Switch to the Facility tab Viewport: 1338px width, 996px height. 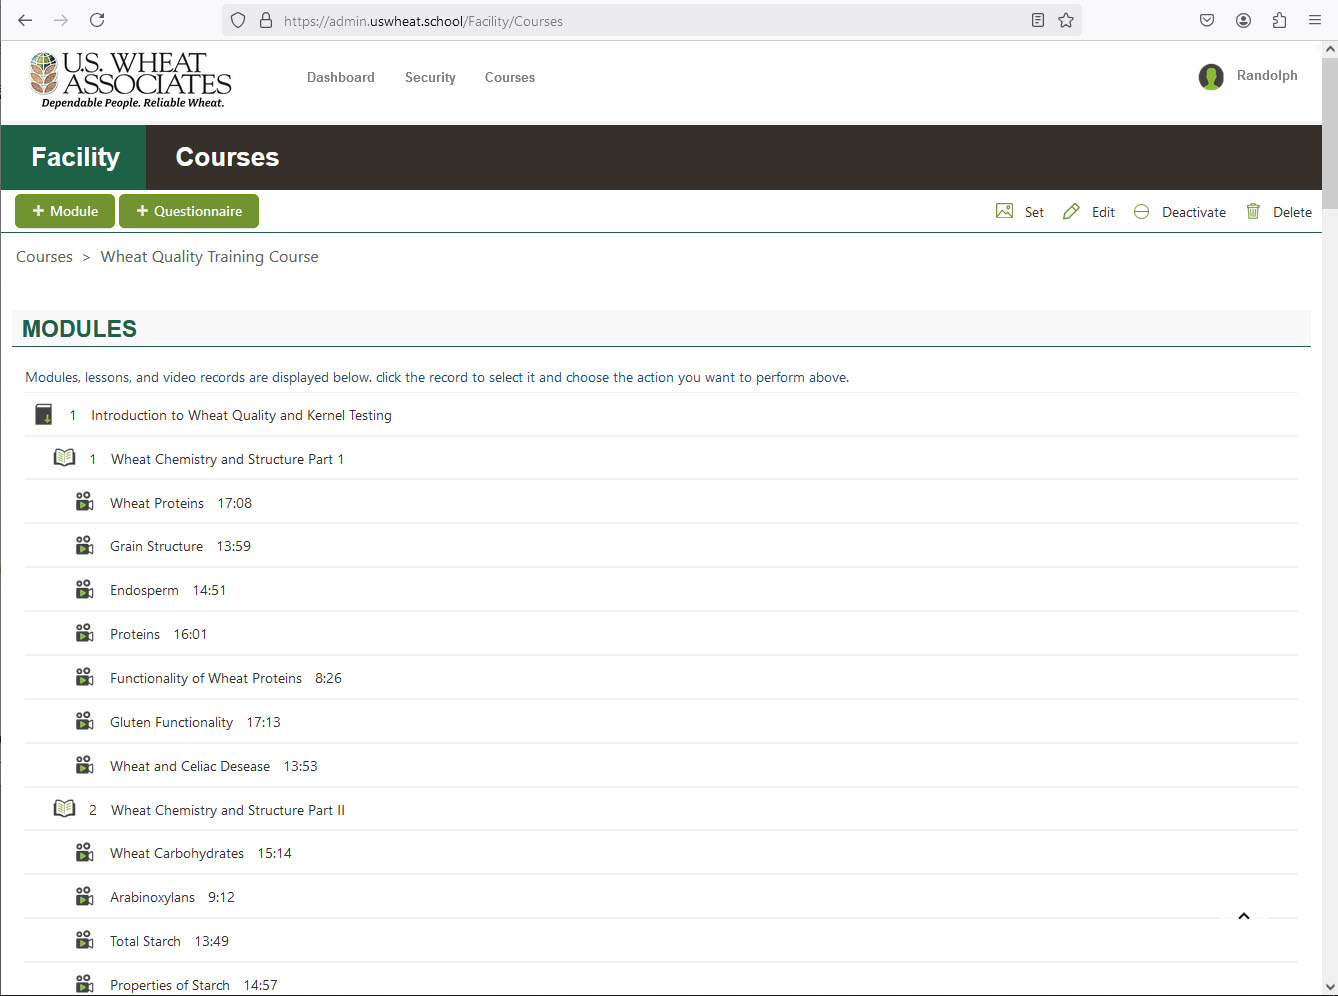click(x=75, y=157)
